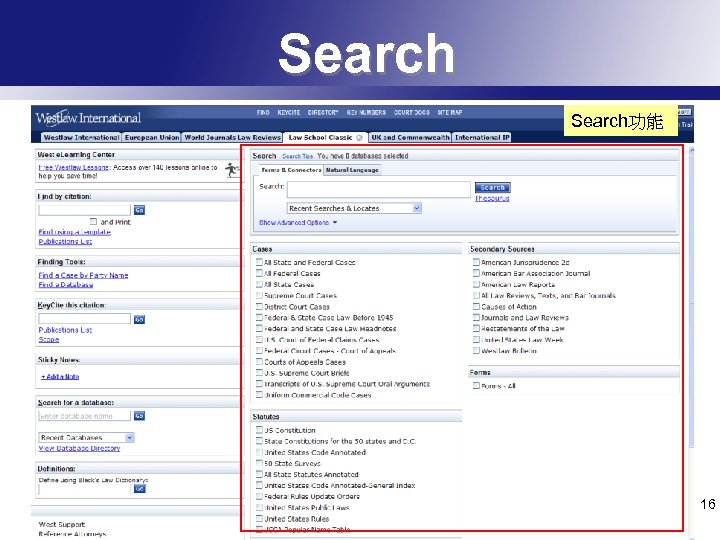Open Publications List under Find by citation
Viewport: 720px width, 540px height.
pyautogui.click(x=65, y=242)
